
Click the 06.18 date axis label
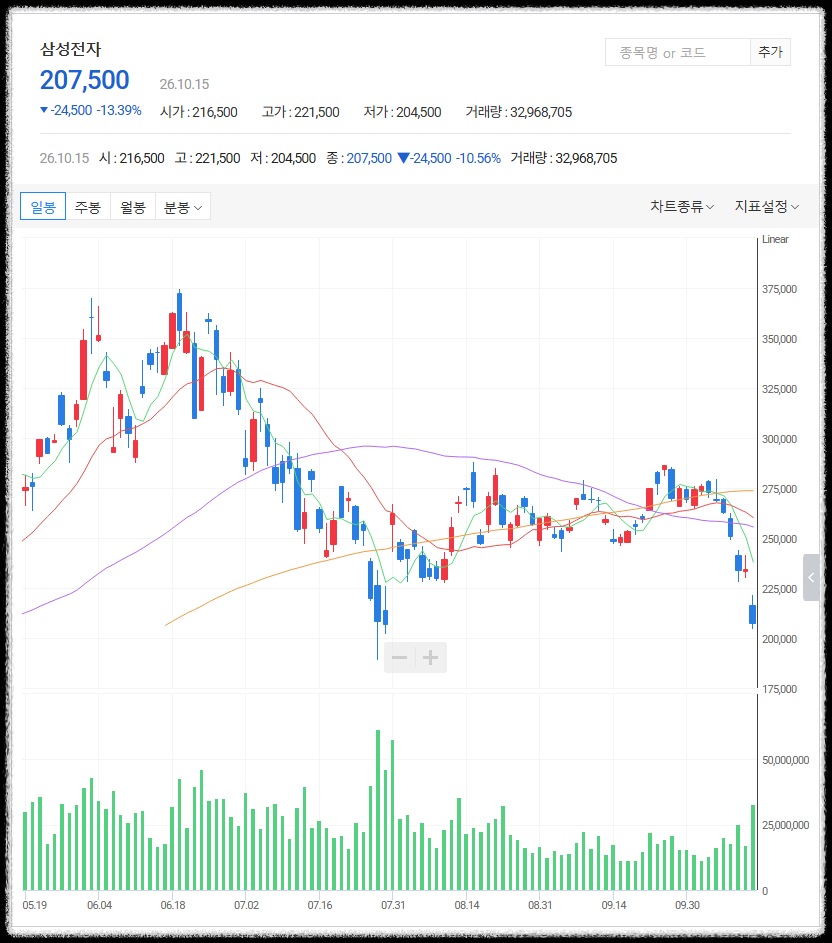[x=173, y=905]
